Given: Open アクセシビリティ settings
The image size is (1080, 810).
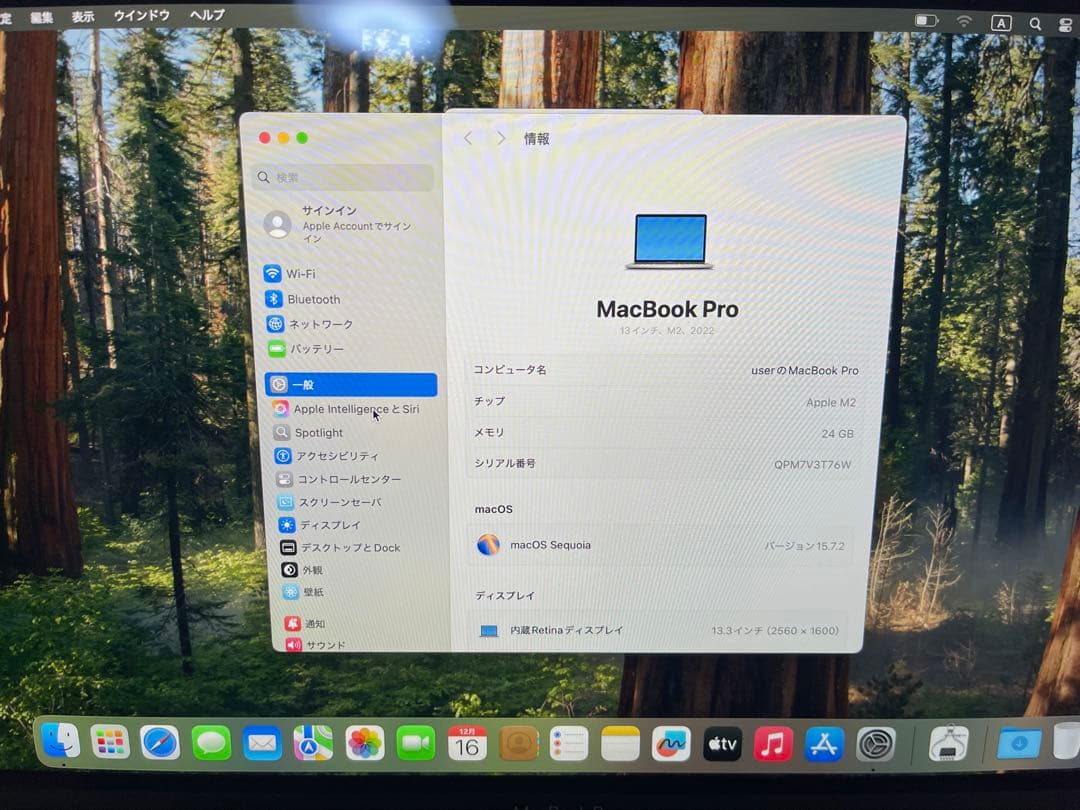Looking at the screenshot, I should coord(330,455).
